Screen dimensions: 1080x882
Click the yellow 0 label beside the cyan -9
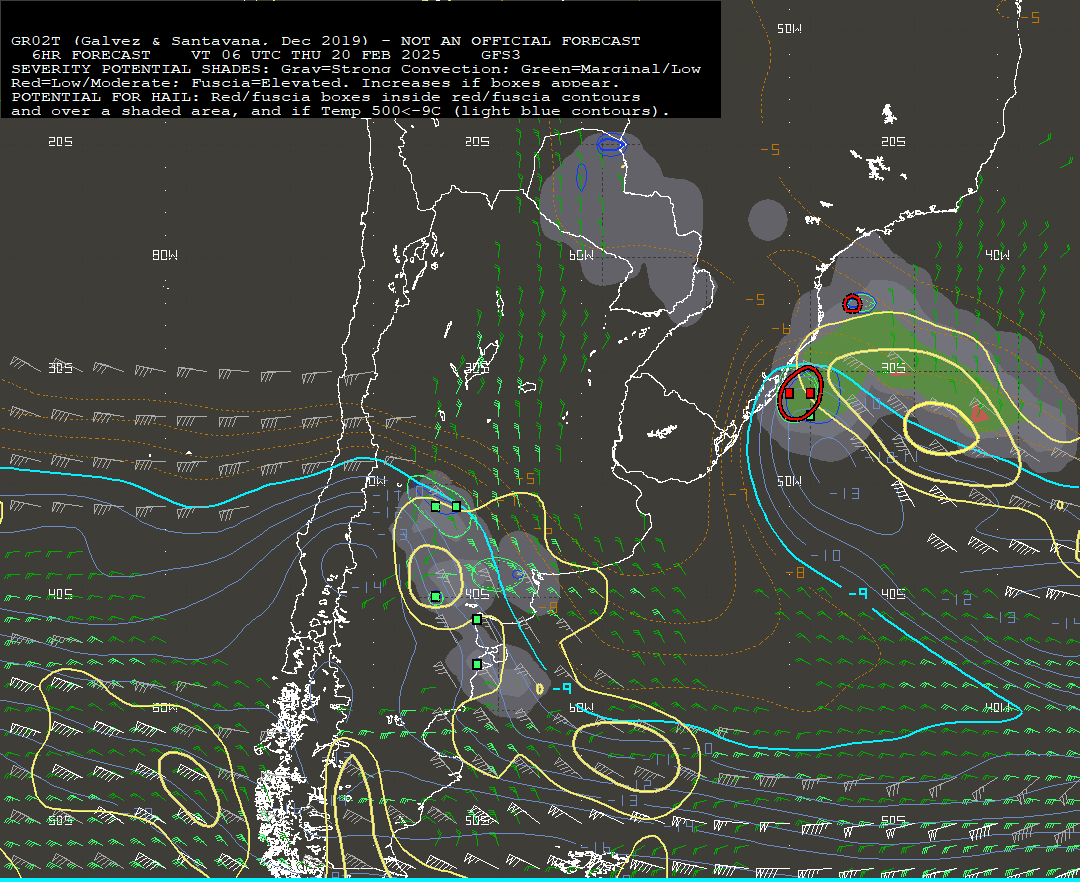[x=540, y=689]
